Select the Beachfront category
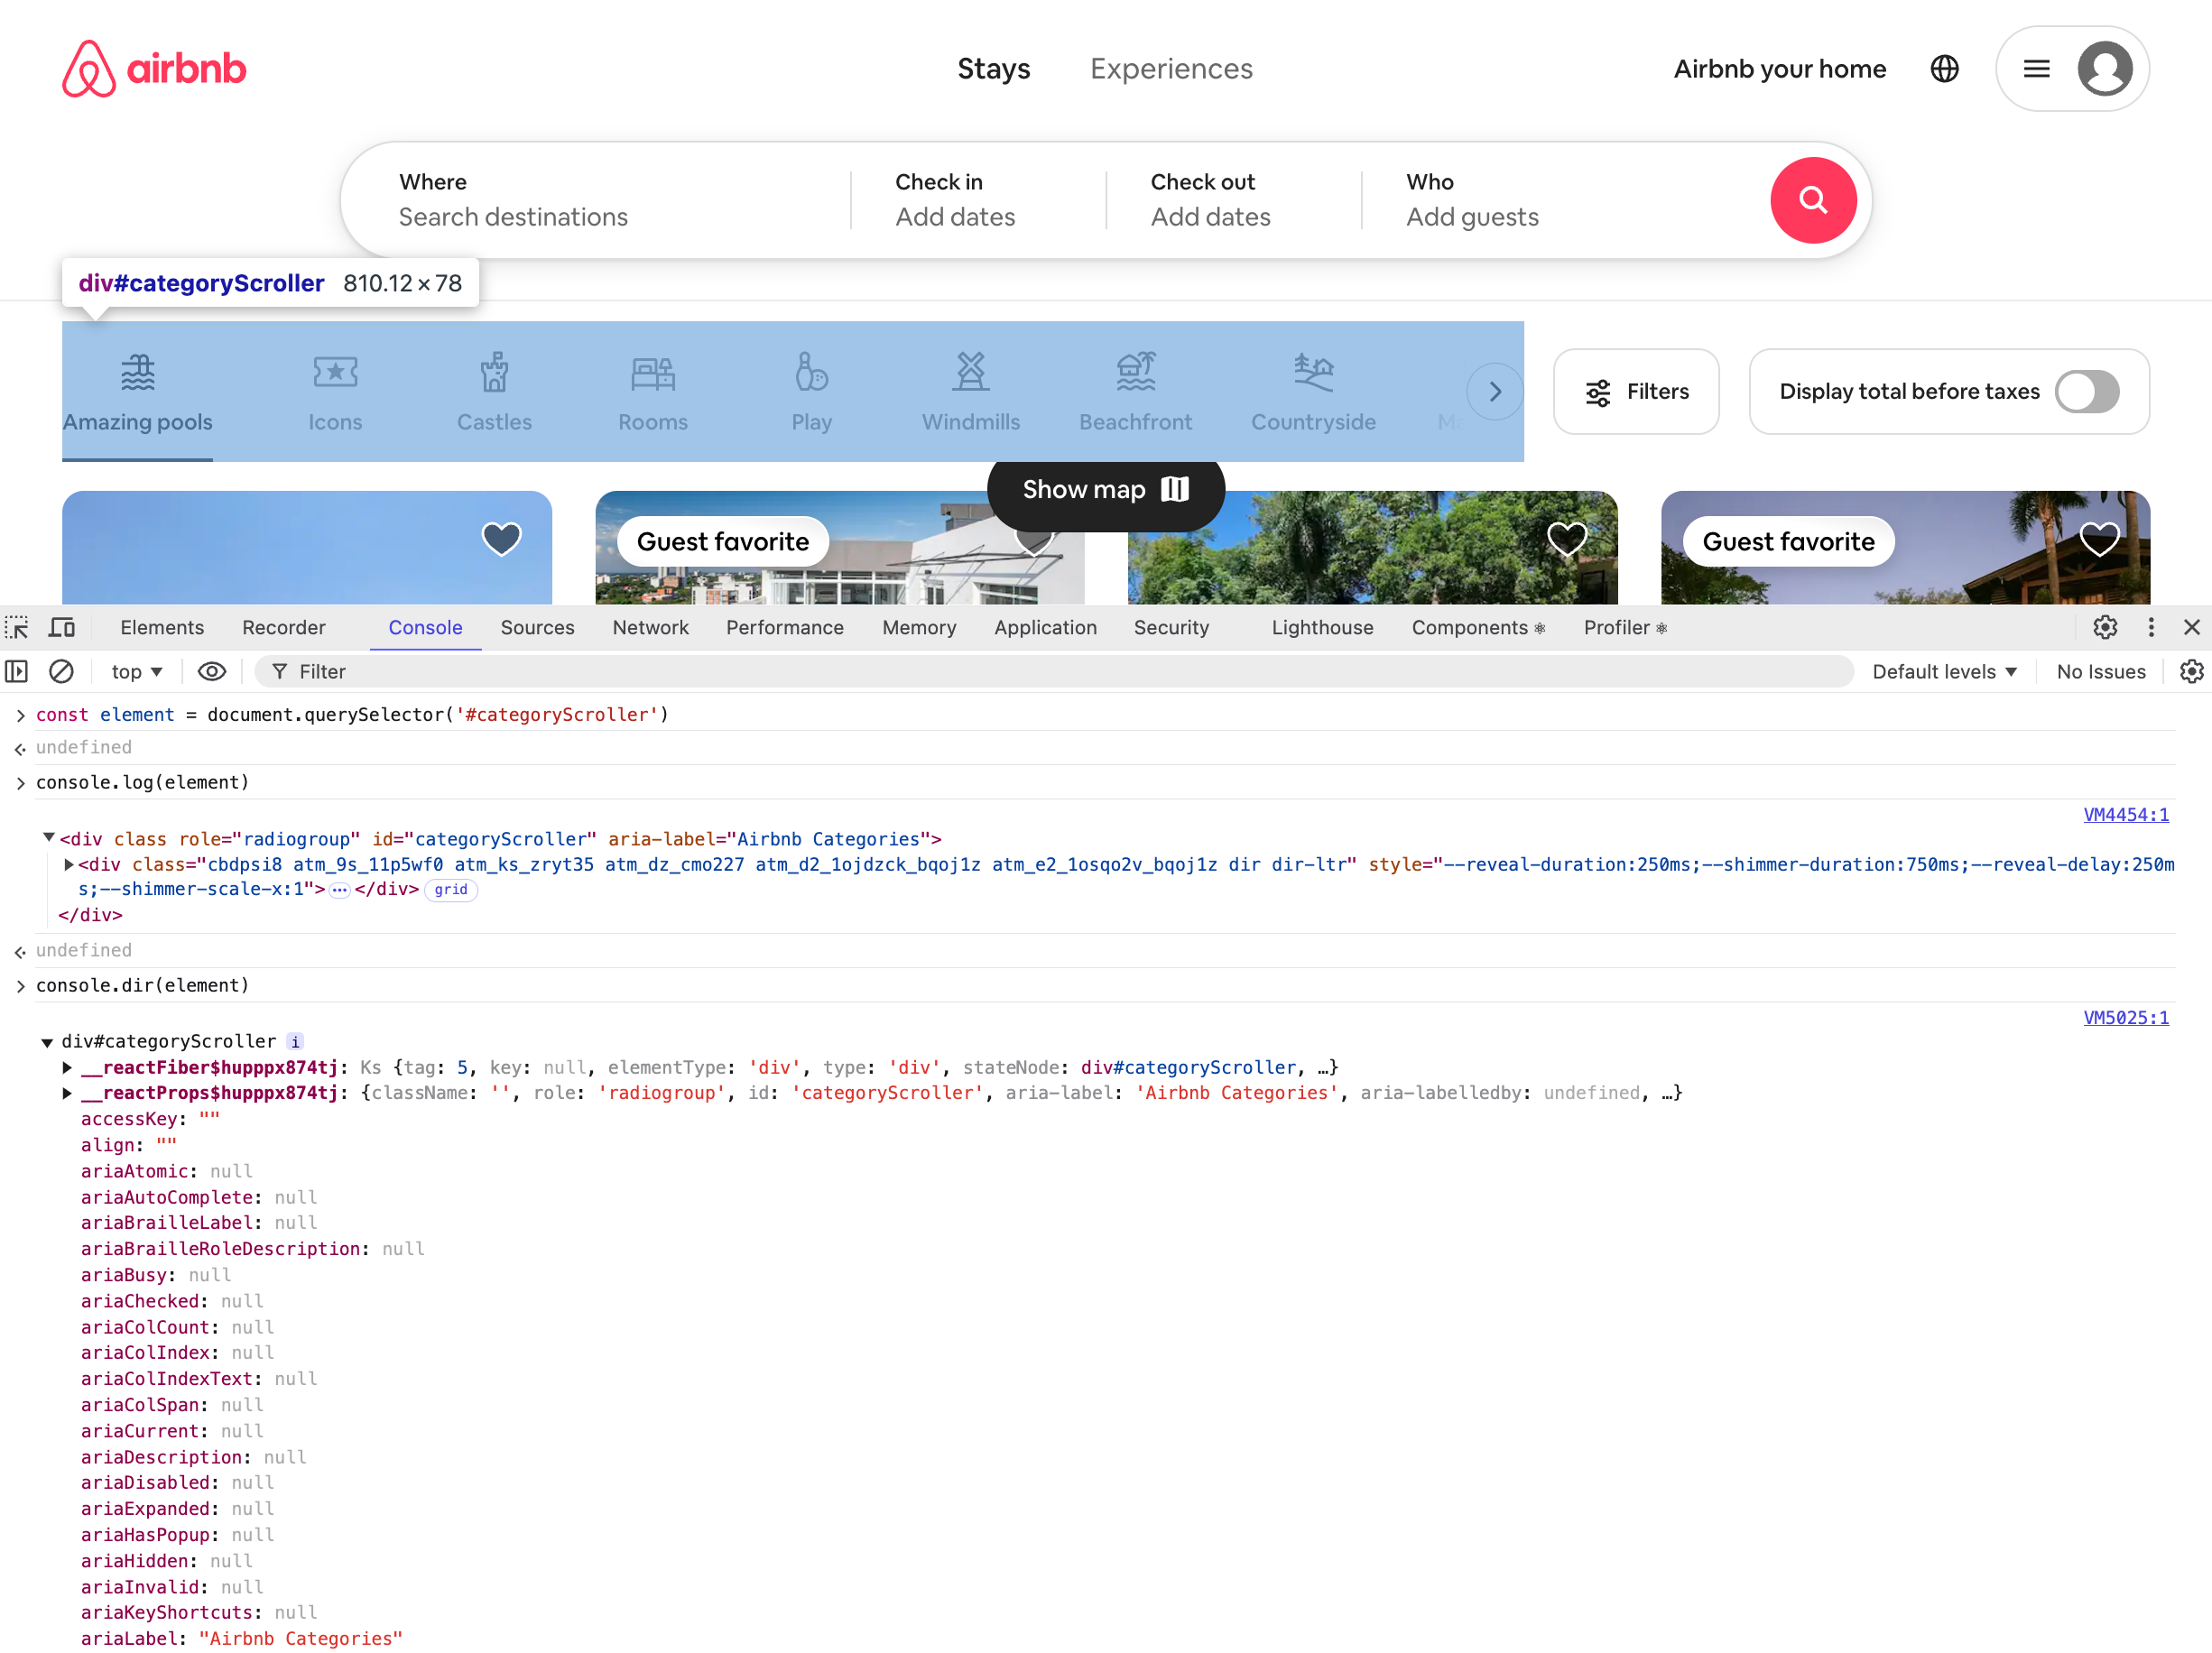Viewport: 2212px width, 1653px height. (1135, 392)
